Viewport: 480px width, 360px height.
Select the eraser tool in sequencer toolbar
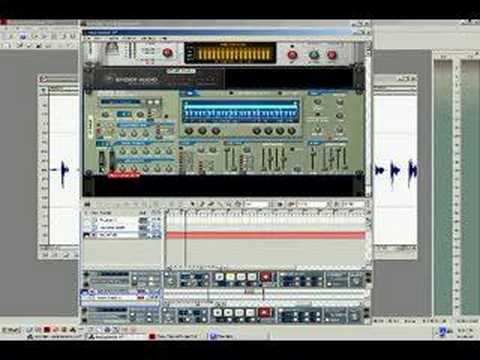pyautogui.click(x=211, y=204)
